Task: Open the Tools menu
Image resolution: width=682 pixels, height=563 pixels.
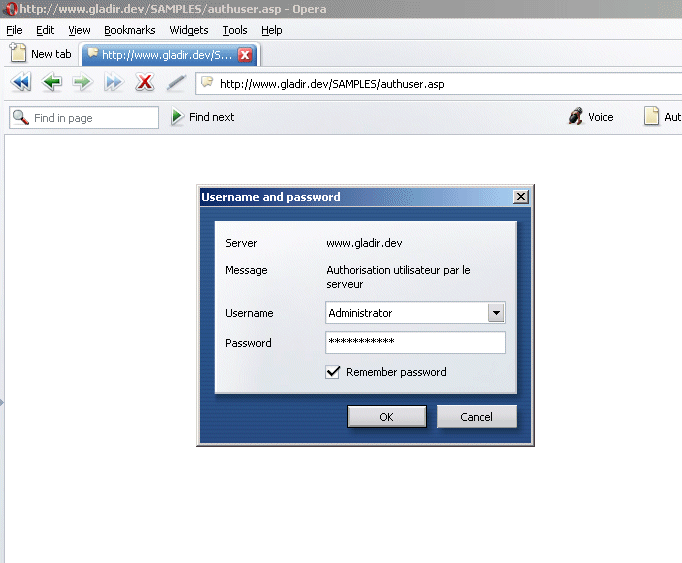Action: coord(235,30)
